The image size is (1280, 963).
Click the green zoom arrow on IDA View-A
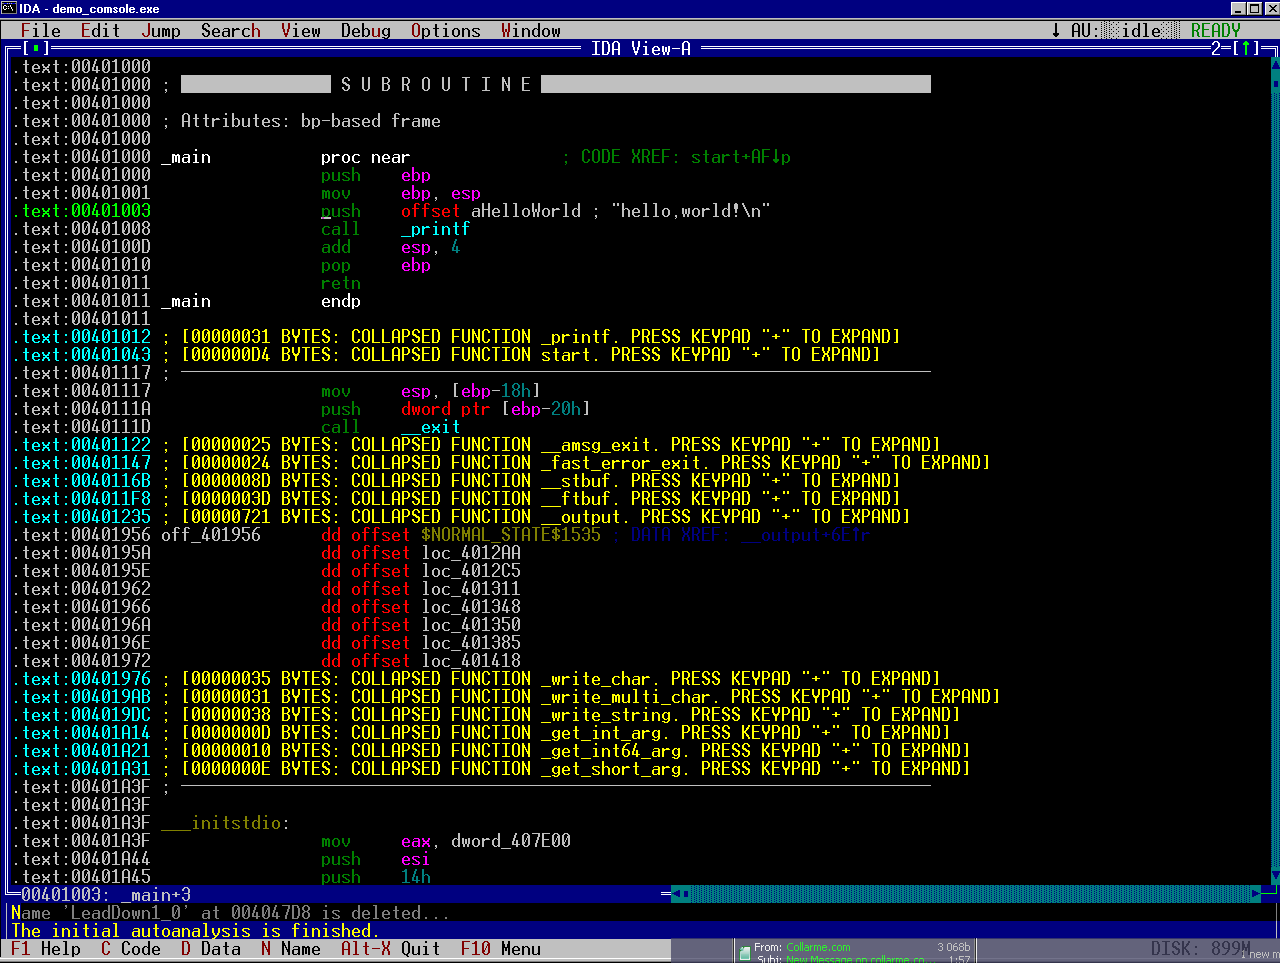click(1246, 48)
